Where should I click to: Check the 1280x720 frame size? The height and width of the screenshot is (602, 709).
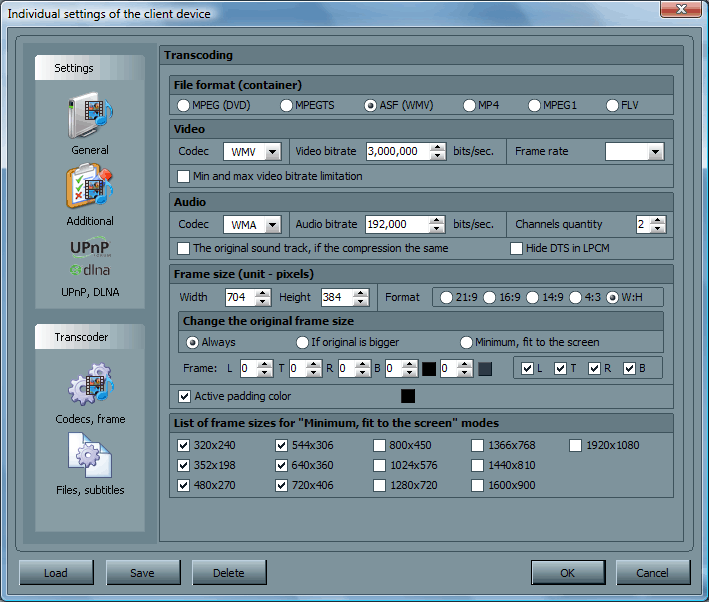tap(379, 485)
